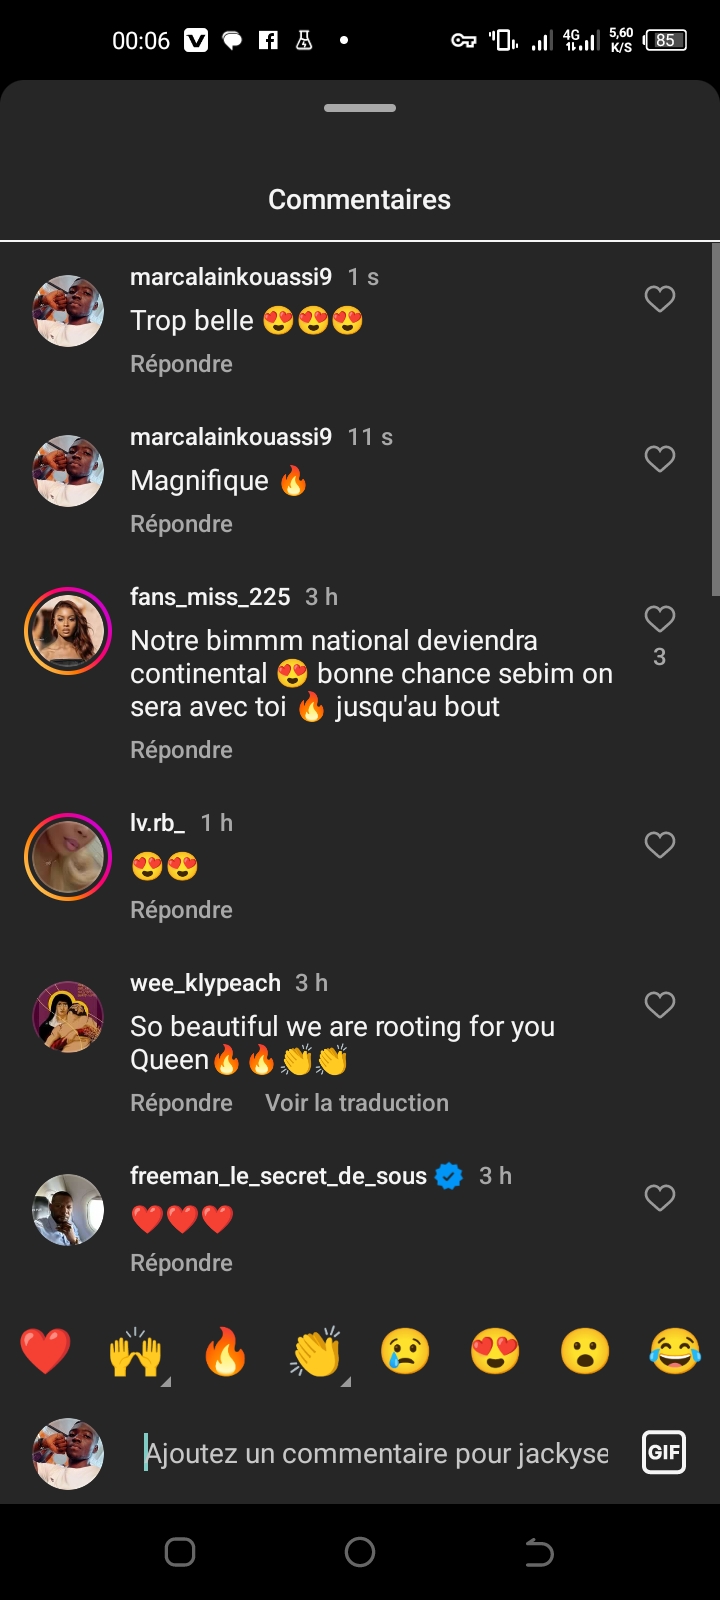720x1600 pixels.
Task: Tap the heart on lv.rb_ comment
Action: [x=659, y=845]
